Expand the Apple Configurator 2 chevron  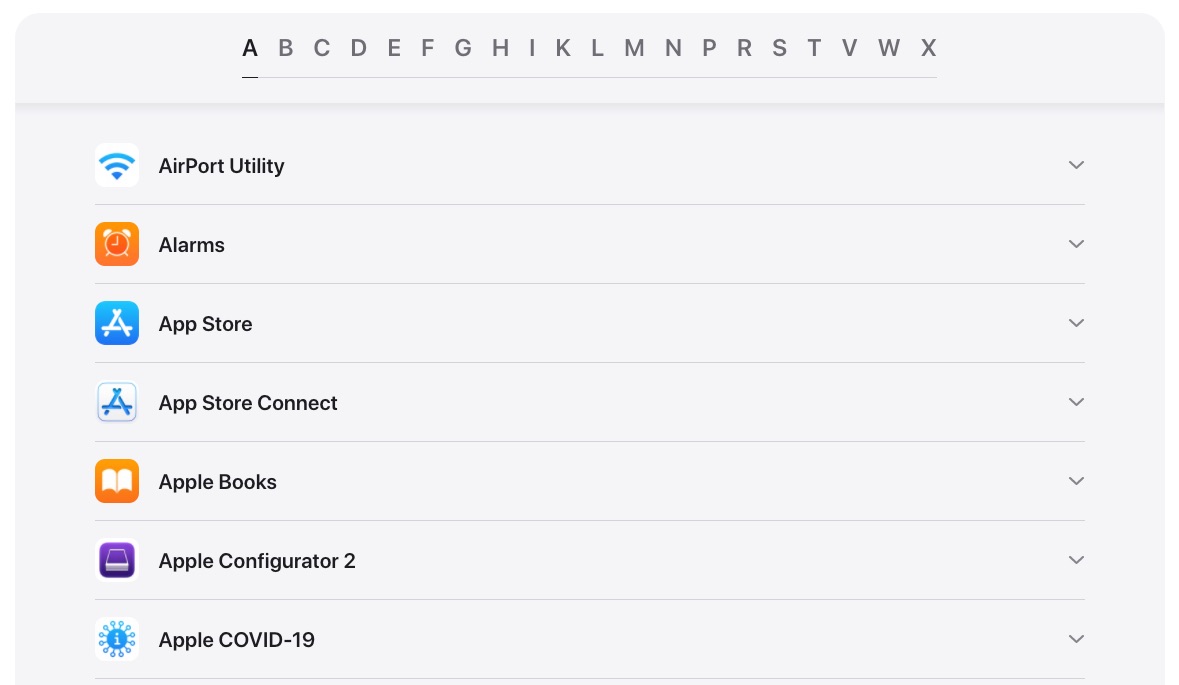pos(1076,560)
